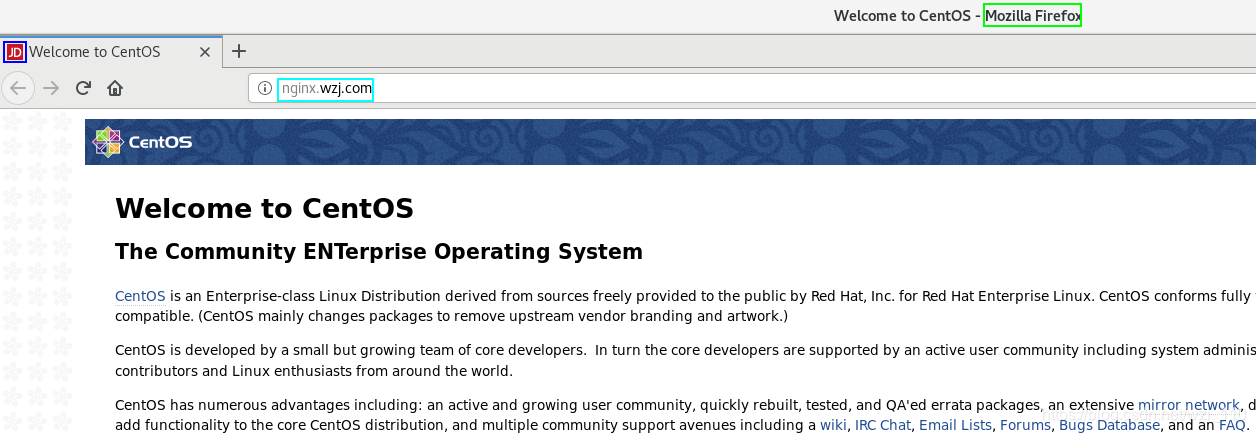Click the Welcome to CentOS heading
1256x433 pixels.
(x=264, y=208)
